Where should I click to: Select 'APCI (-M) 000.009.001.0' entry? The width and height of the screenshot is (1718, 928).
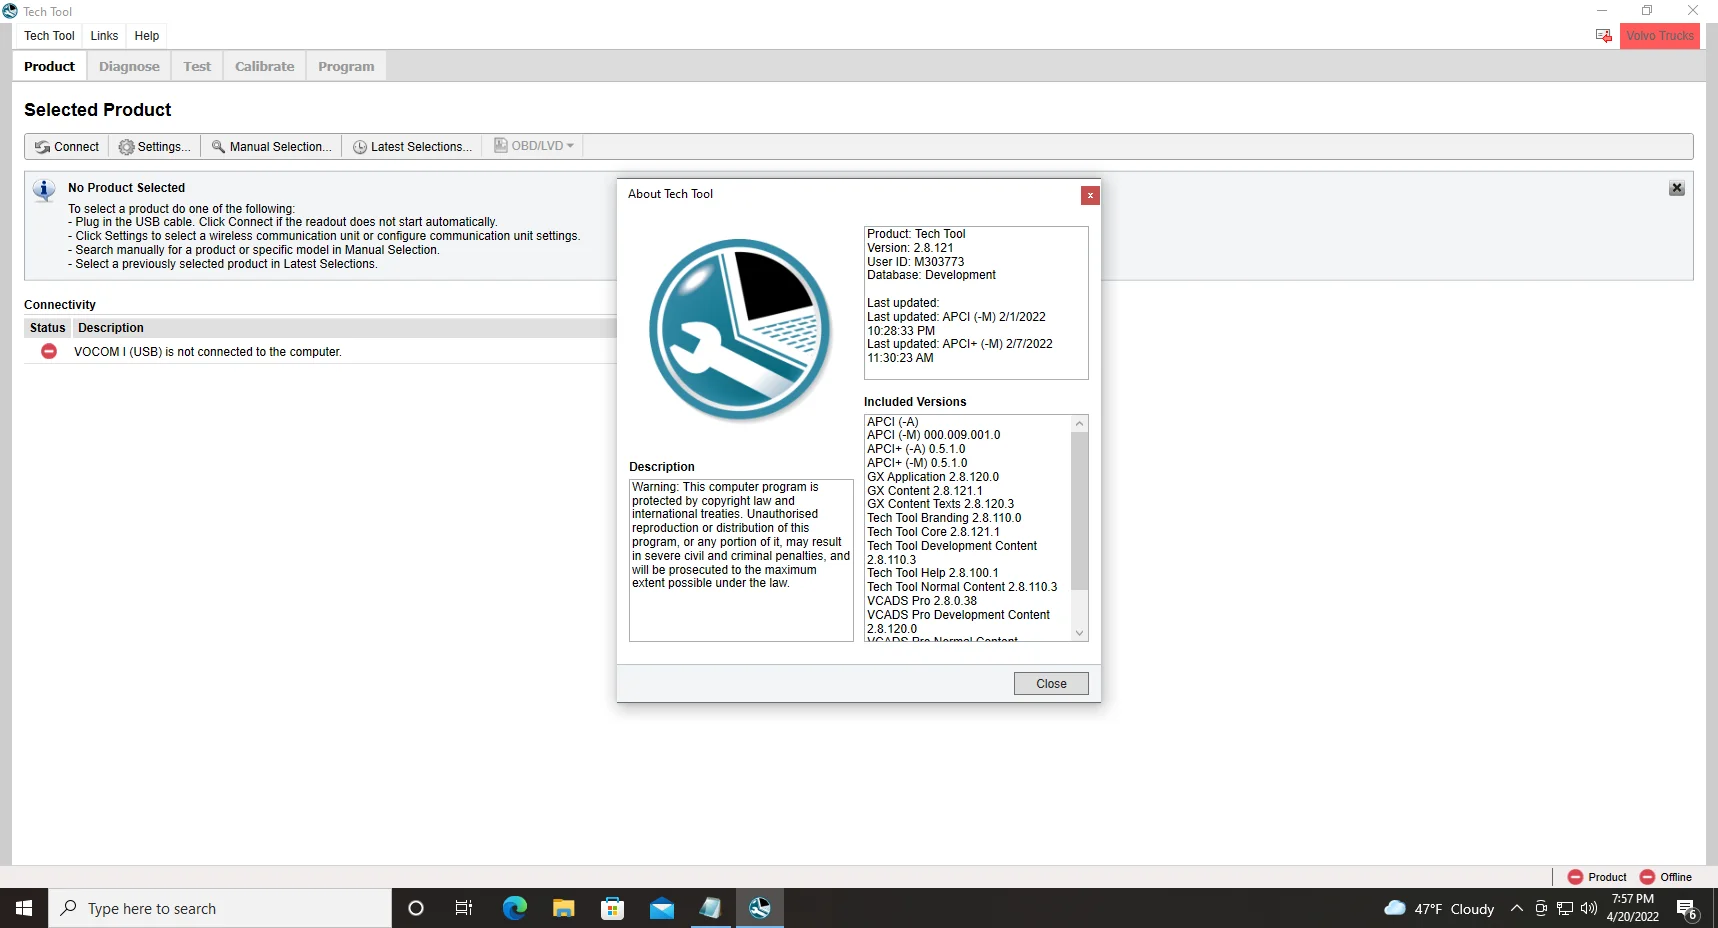933,435
